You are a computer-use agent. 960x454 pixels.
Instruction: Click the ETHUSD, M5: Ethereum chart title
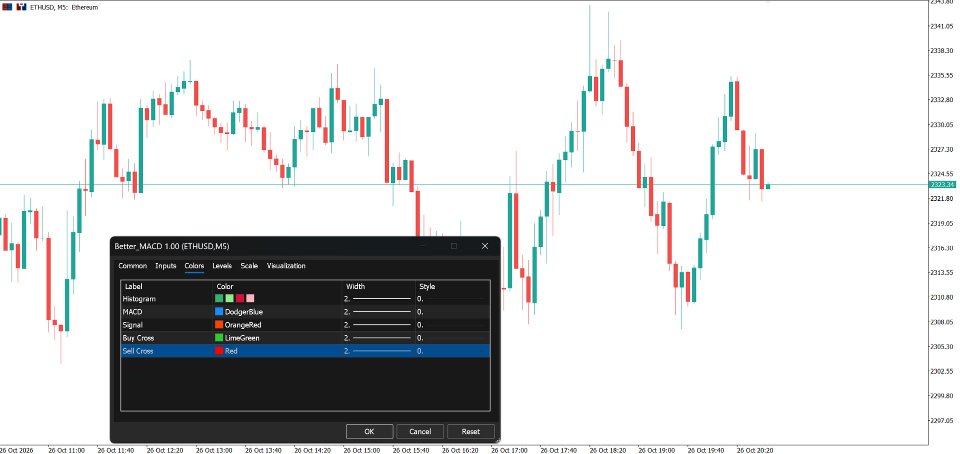[x=64, y=7]
